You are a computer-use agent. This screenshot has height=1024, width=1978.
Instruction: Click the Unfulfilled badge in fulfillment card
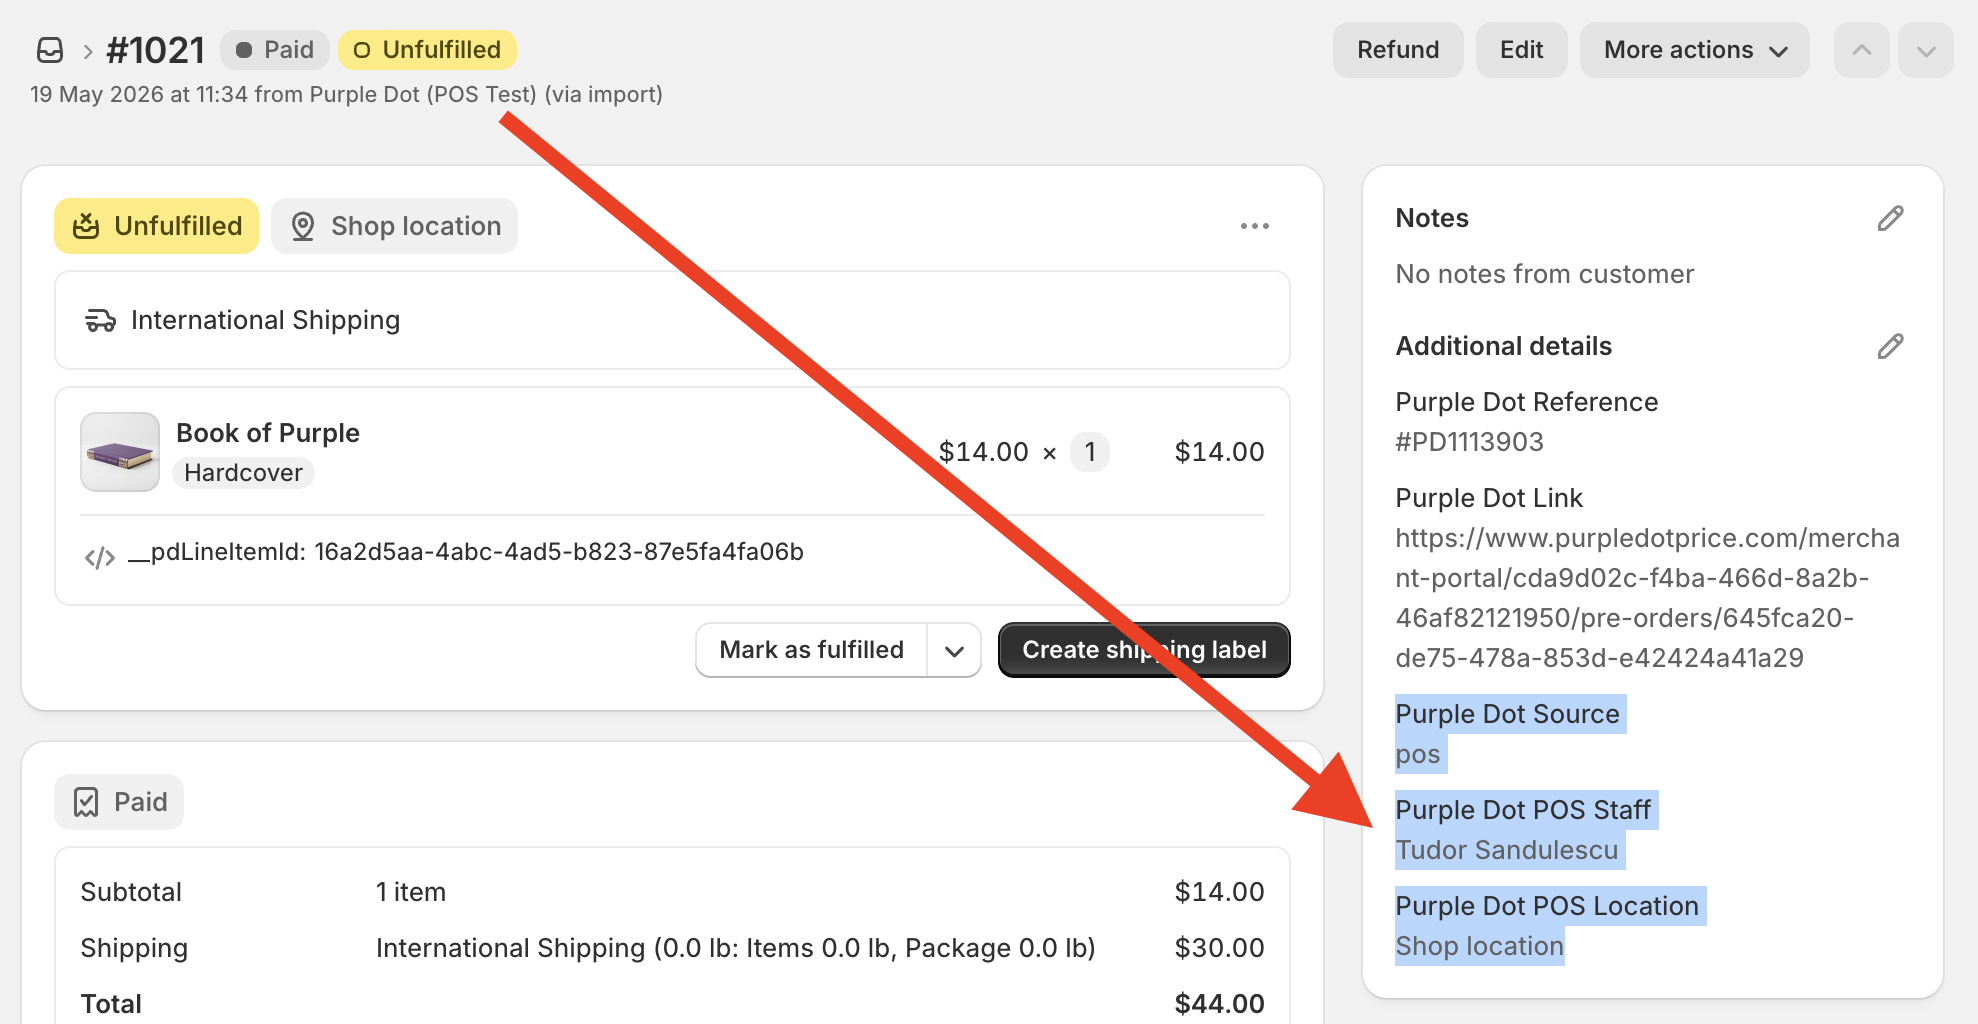157,226
